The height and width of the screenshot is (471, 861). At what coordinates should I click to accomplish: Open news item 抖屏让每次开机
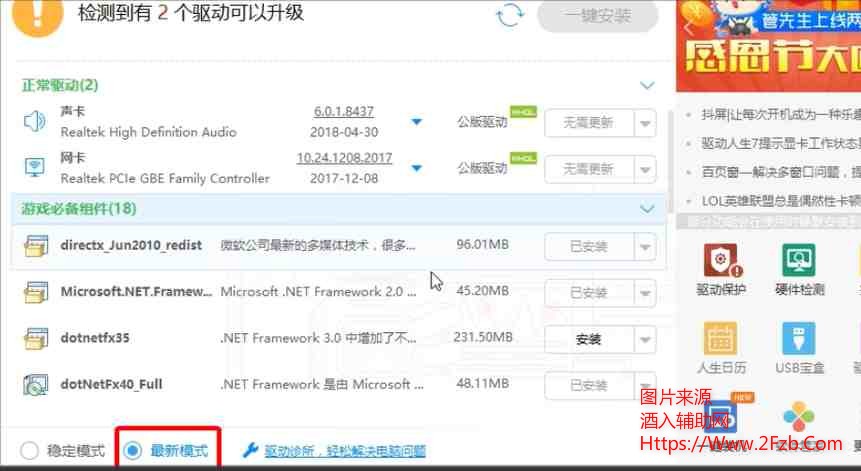tap(781, 115)
